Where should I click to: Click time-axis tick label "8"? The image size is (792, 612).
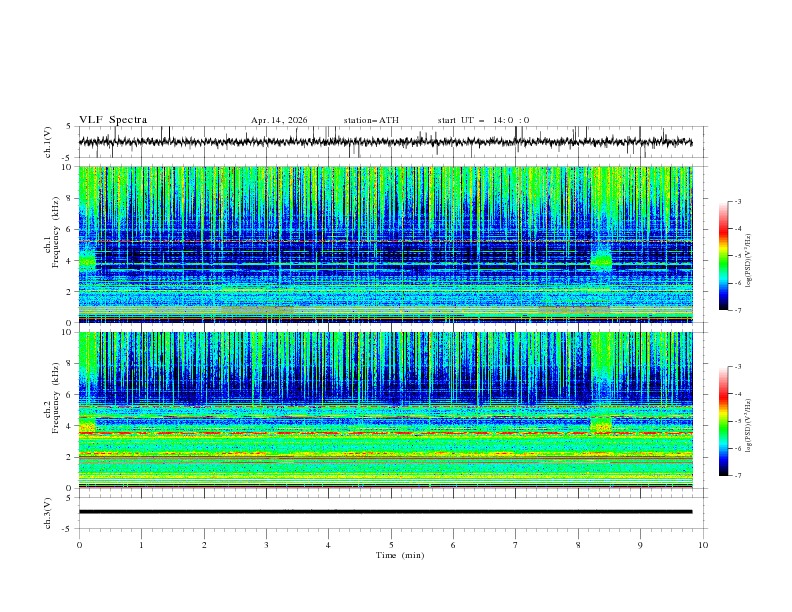tap(578, 545)
